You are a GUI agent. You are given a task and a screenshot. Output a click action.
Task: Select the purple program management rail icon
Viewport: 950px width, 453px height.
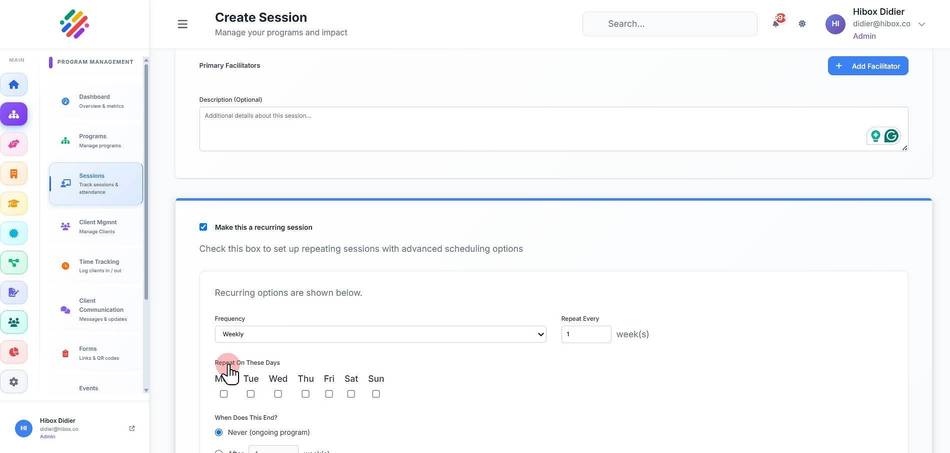coord(13,114)
